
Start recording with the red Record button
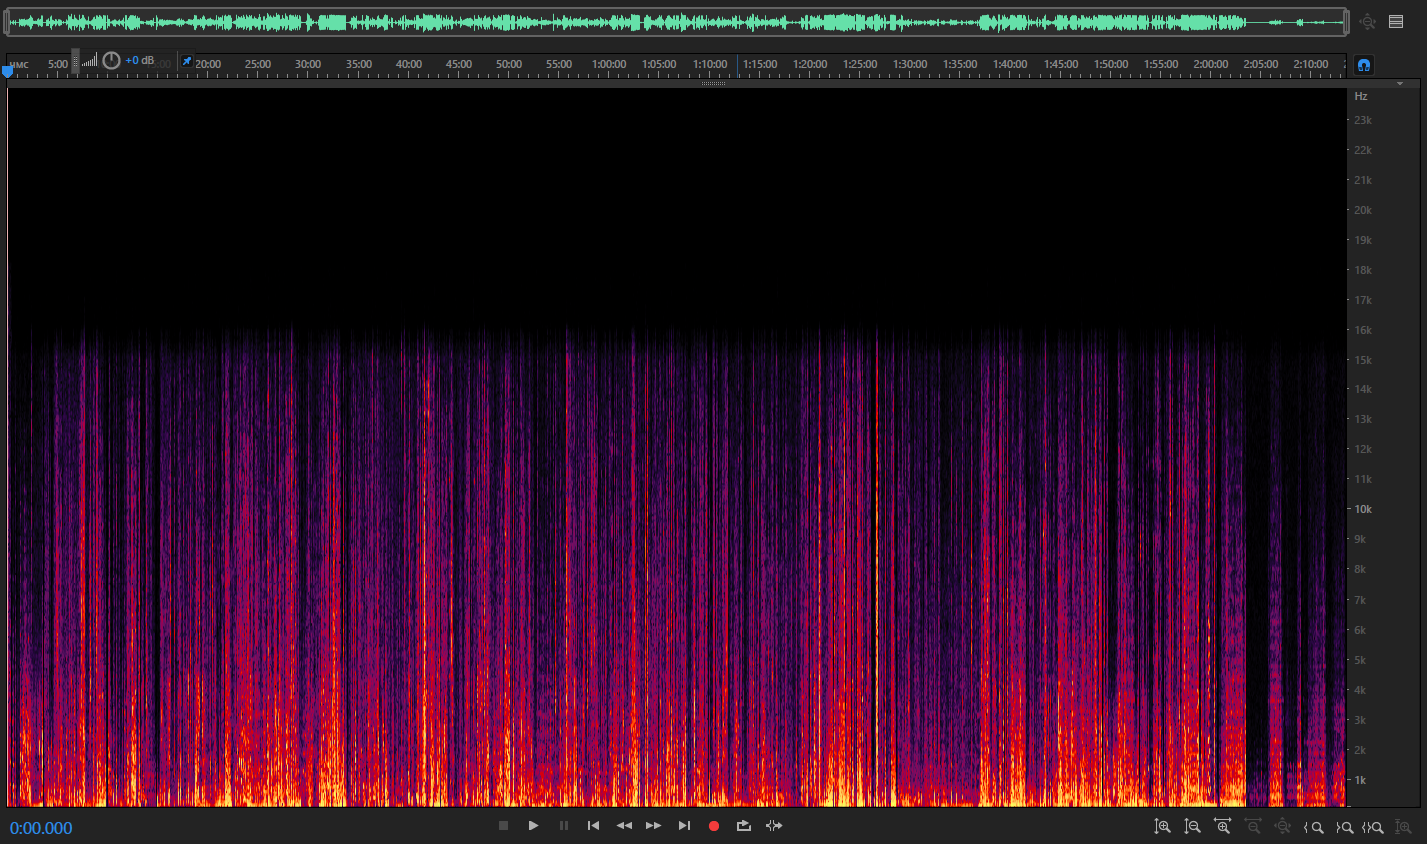tap(714, 826)
